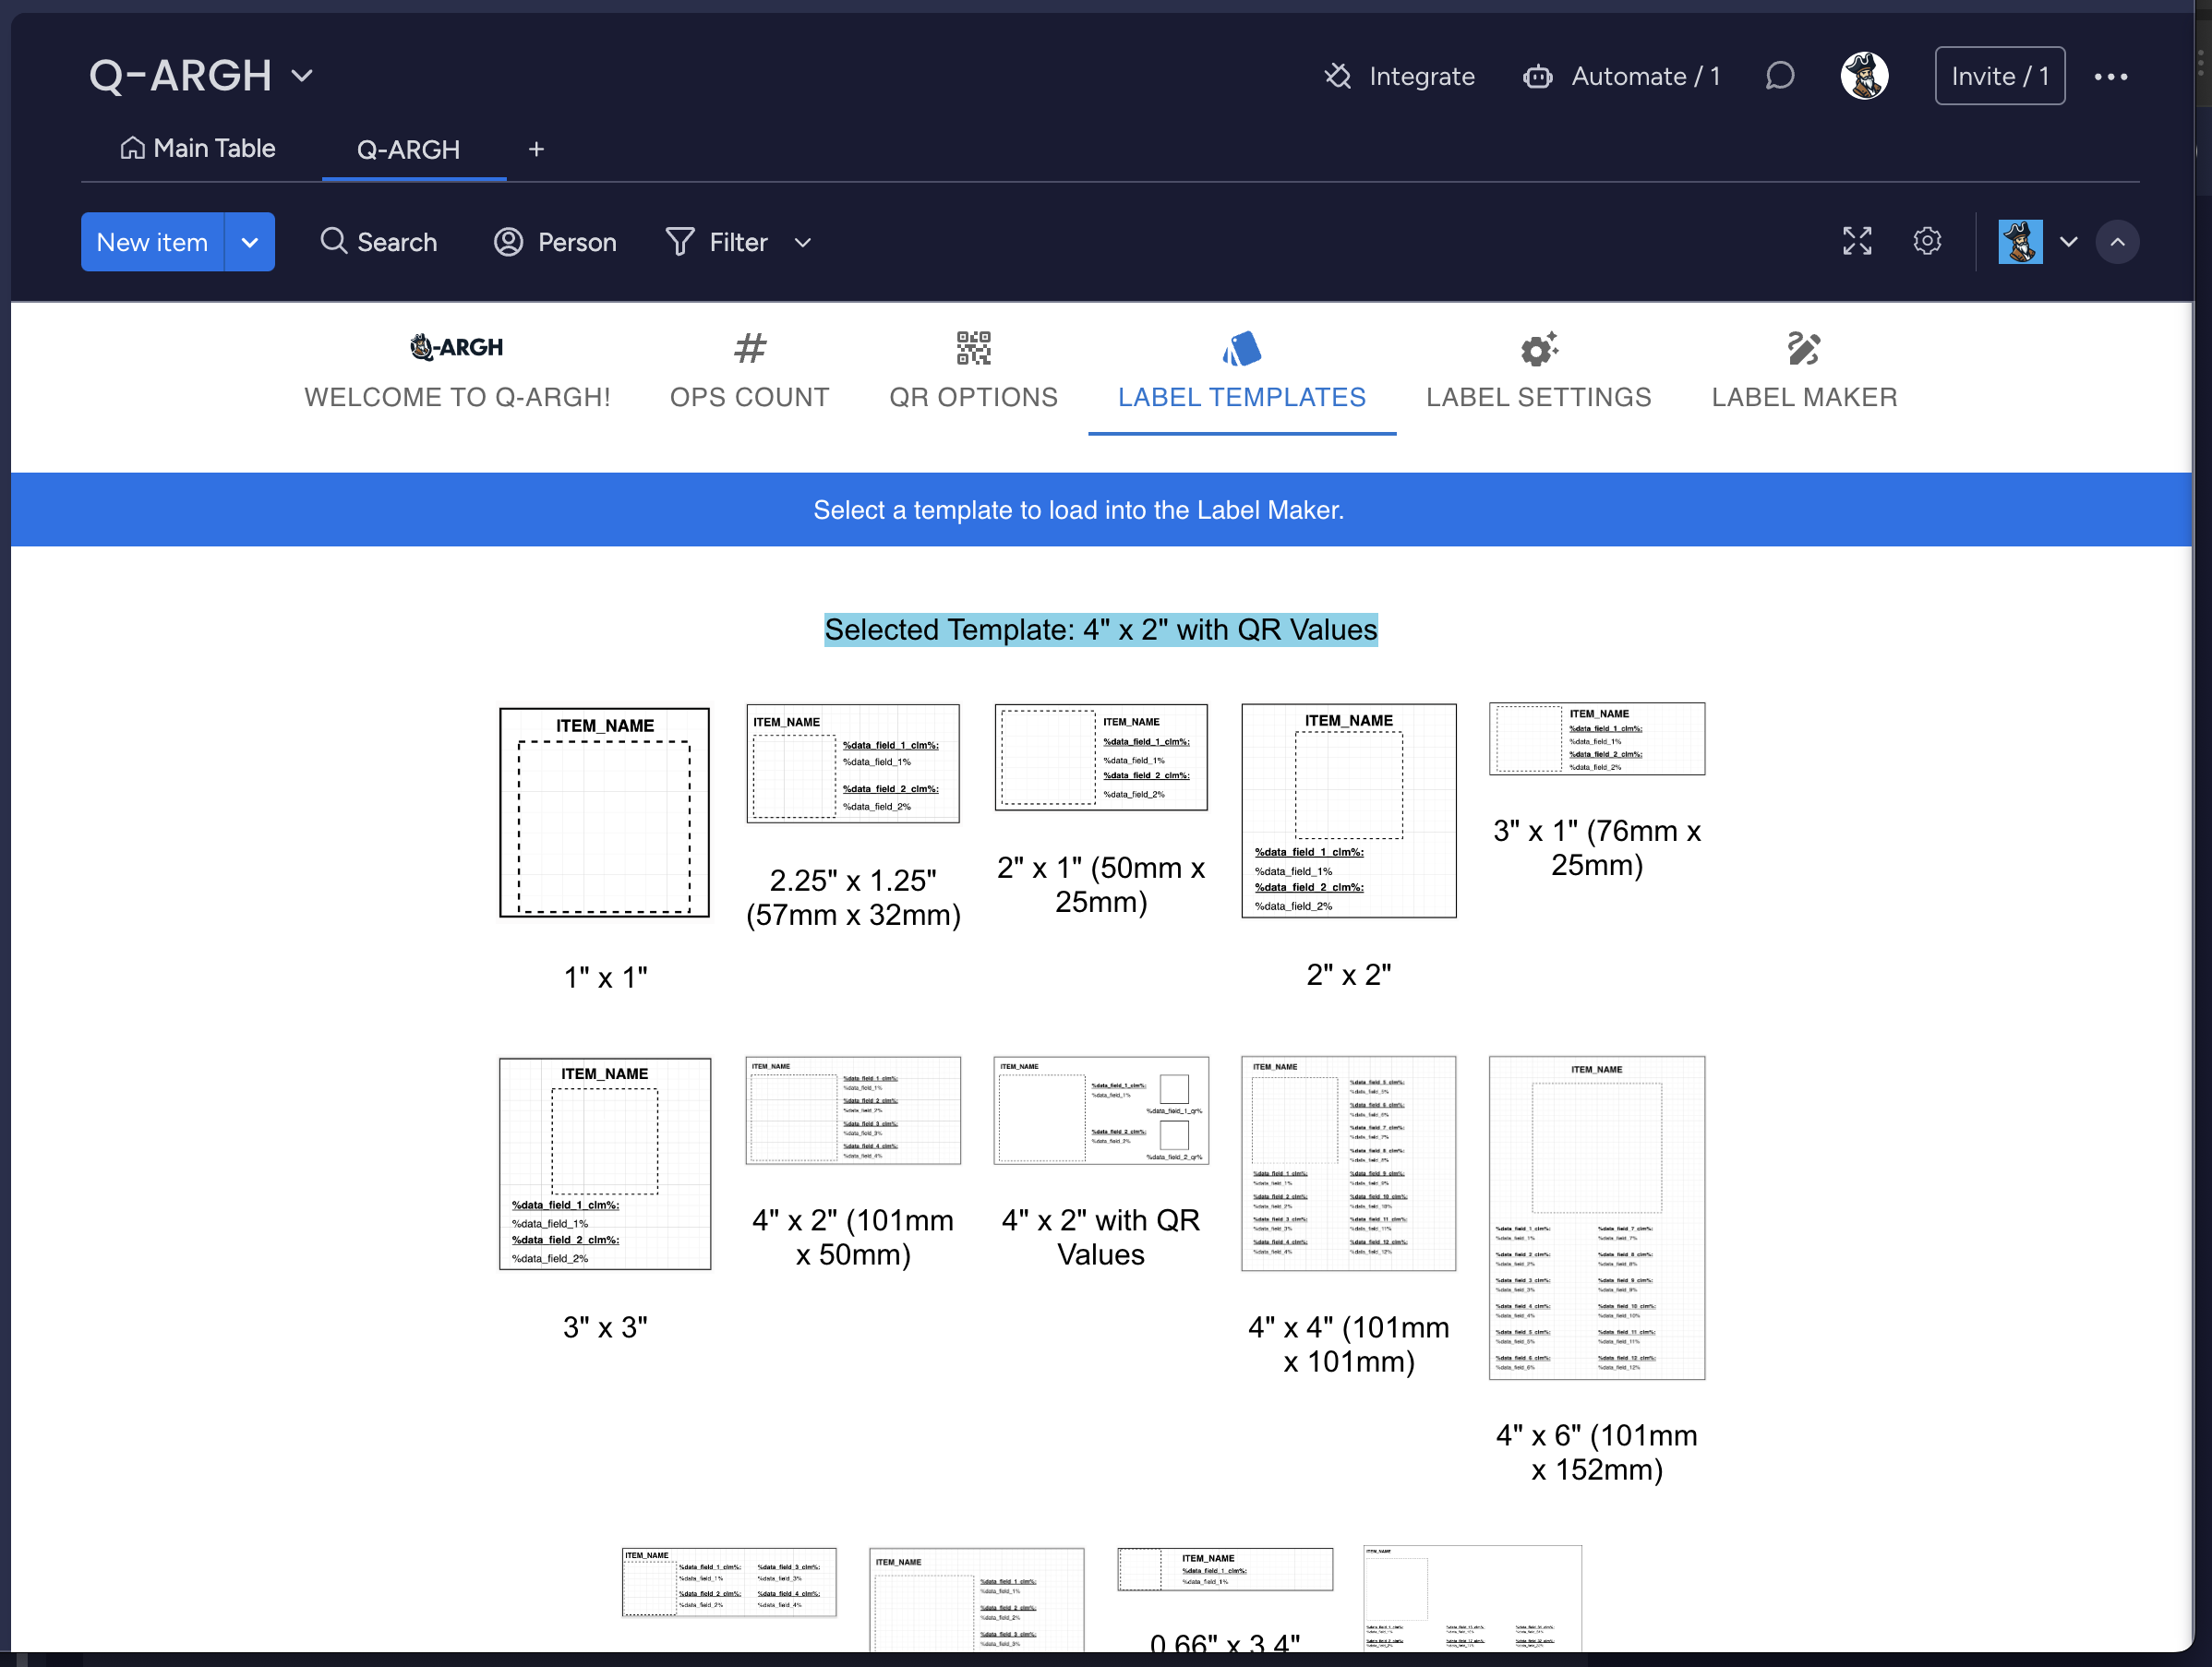This screenshot has width=2212, height=1667.
Task: Select the 2" x 2" template thumbnail
Action: 1348,810
